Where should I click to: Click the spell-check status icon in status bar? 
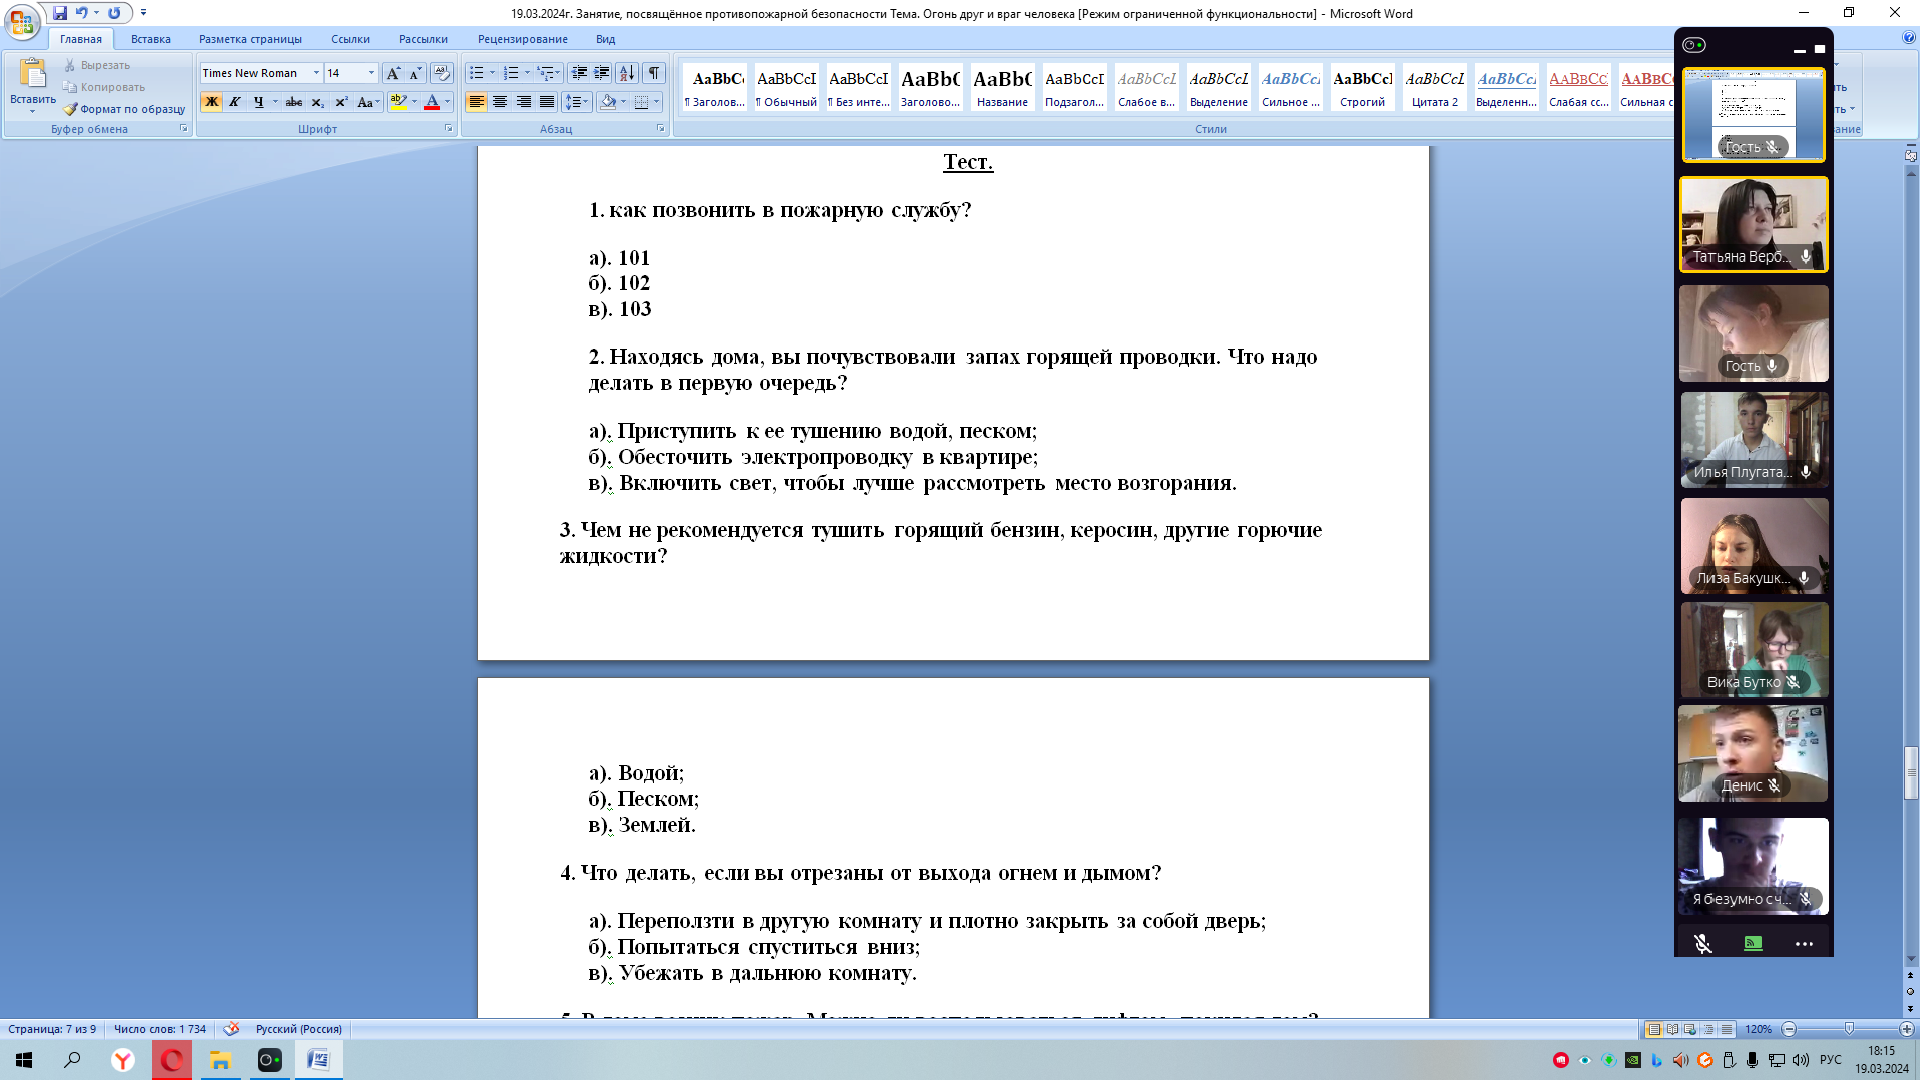click(x=231, y=1029)
